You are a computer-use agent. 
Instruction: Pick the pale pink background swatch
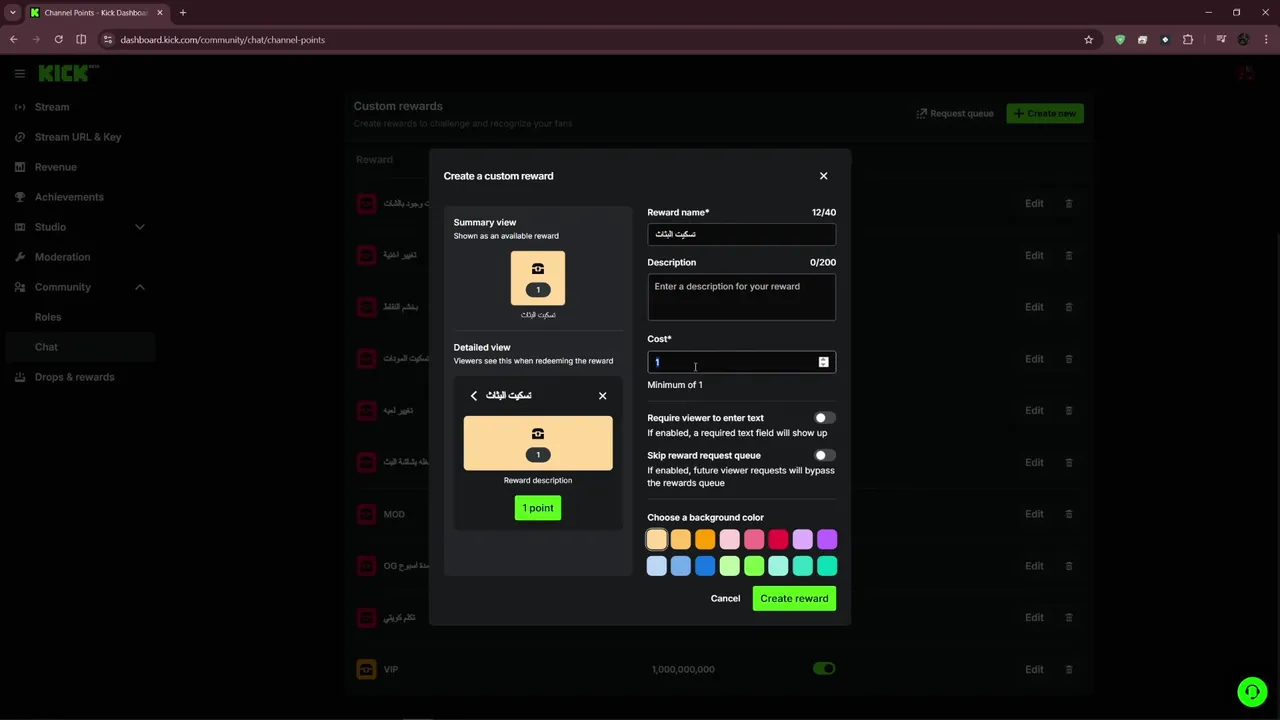point(730,540)
